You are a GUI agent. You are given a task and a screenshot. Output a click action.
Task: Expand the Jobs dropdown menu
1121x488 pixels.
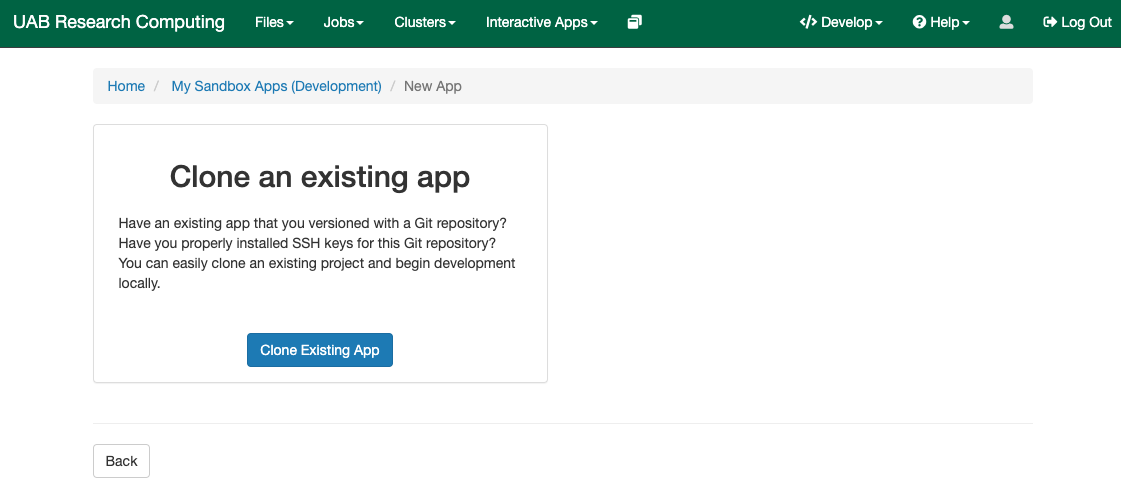click(344, 22)
